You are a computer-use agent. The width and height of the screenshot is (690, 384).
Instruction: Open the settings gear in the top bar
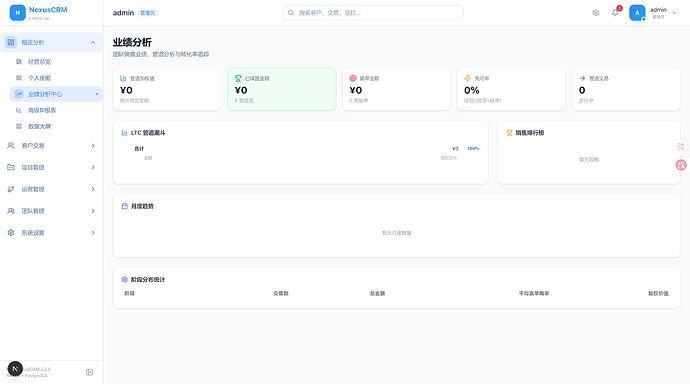[x=596, y=13]
